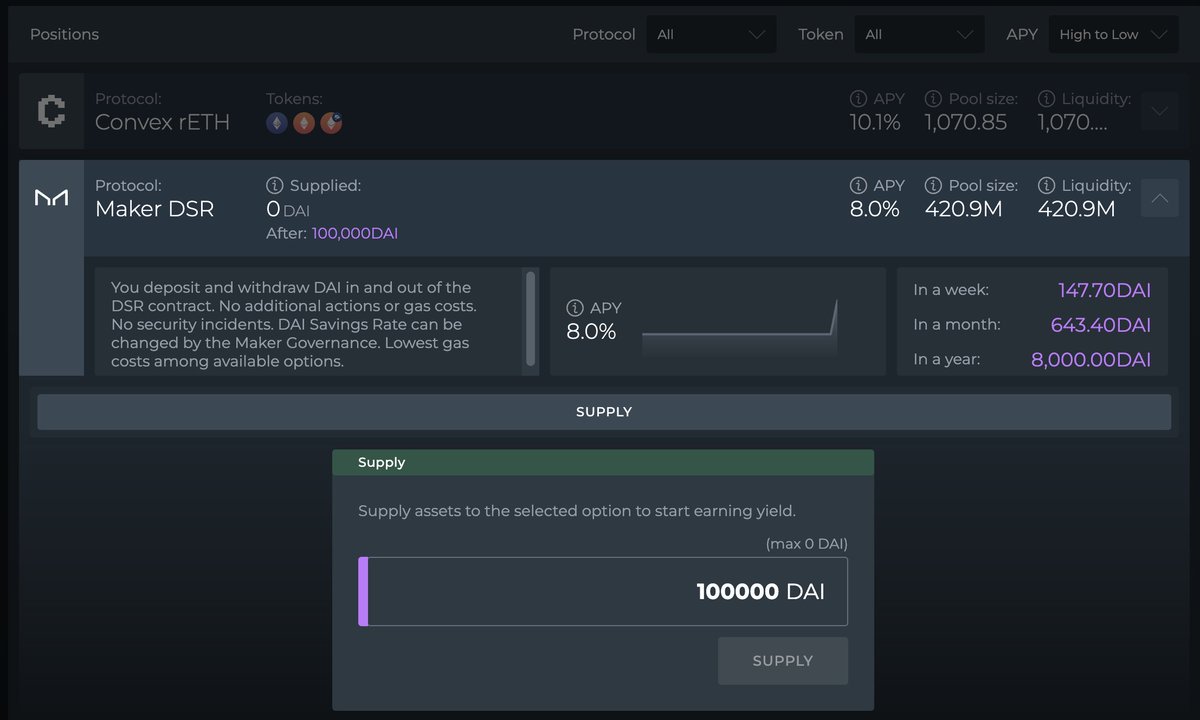This screenshot has width=1200, height=720.
Task: Click the SUPPLY button below the amount field
Action: [x=783, y=661]
